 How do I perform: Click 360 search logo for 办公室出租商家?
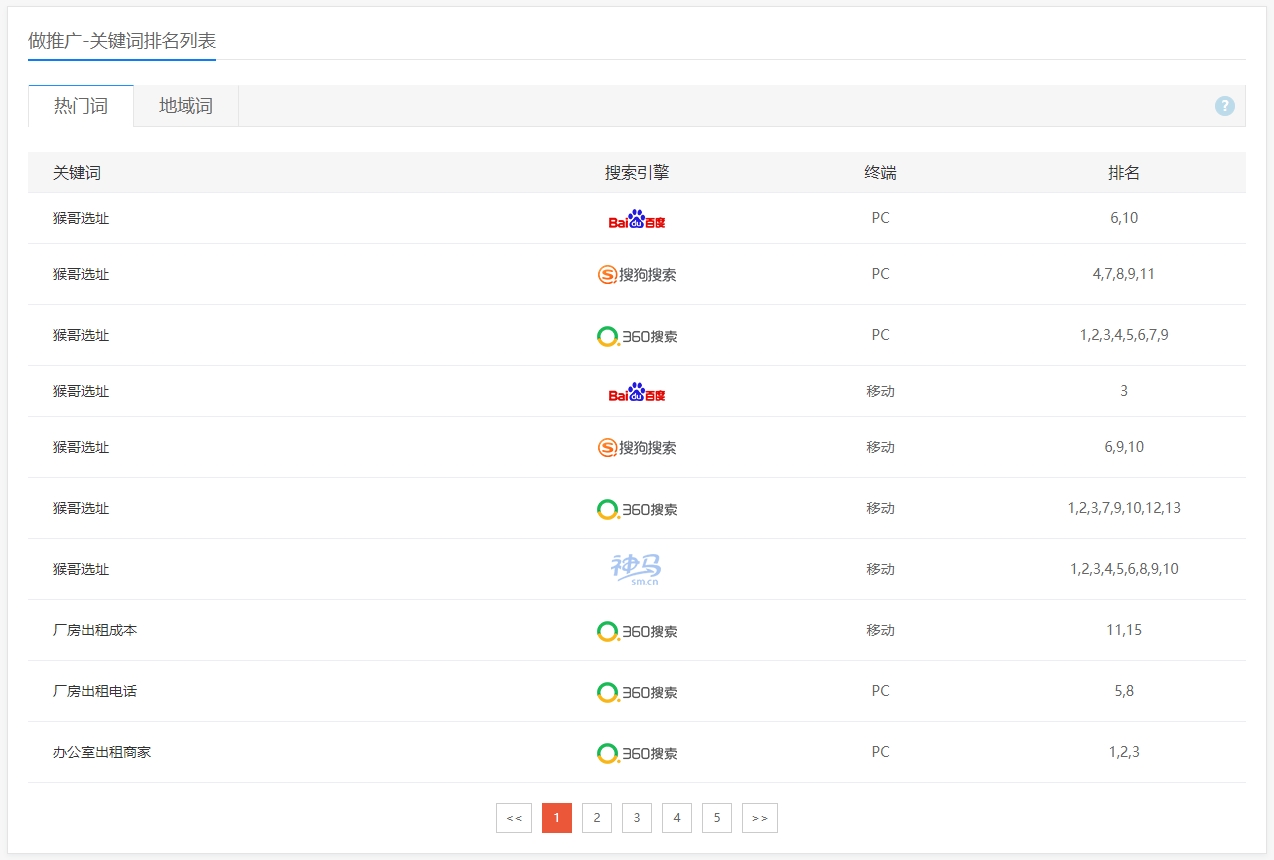pyautogui.click(x=637, y=753)
